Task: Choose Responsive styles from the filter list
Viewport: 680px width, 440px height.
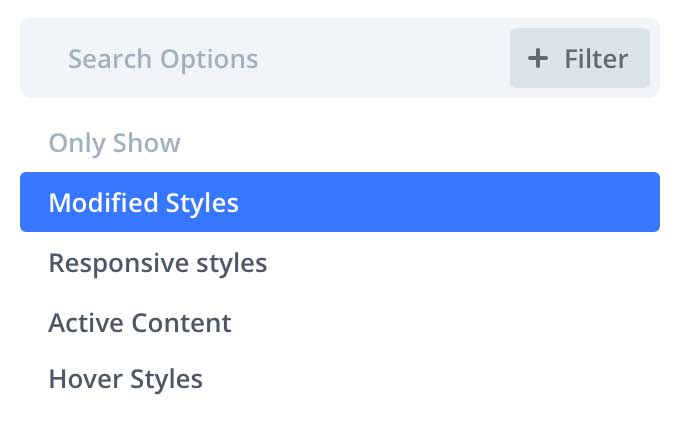Action: pyautogui.click(x=158, y=263)
